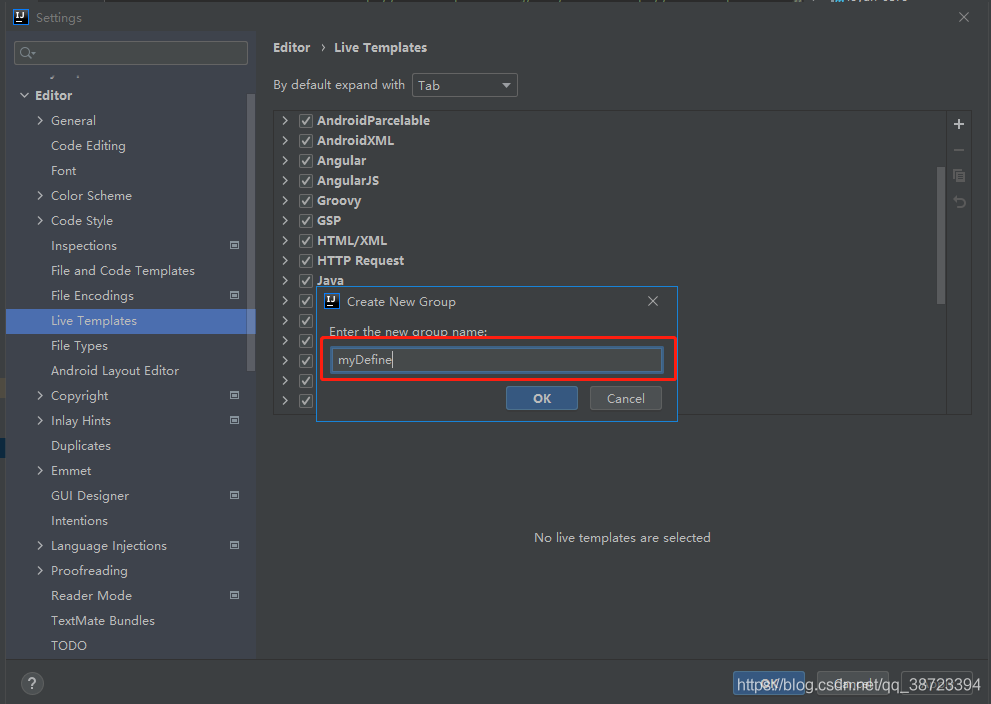Viewport: 991px width, 704px height.
Task: Open the help question mark button
Action: pyautogui.click(x=32, y=683)
